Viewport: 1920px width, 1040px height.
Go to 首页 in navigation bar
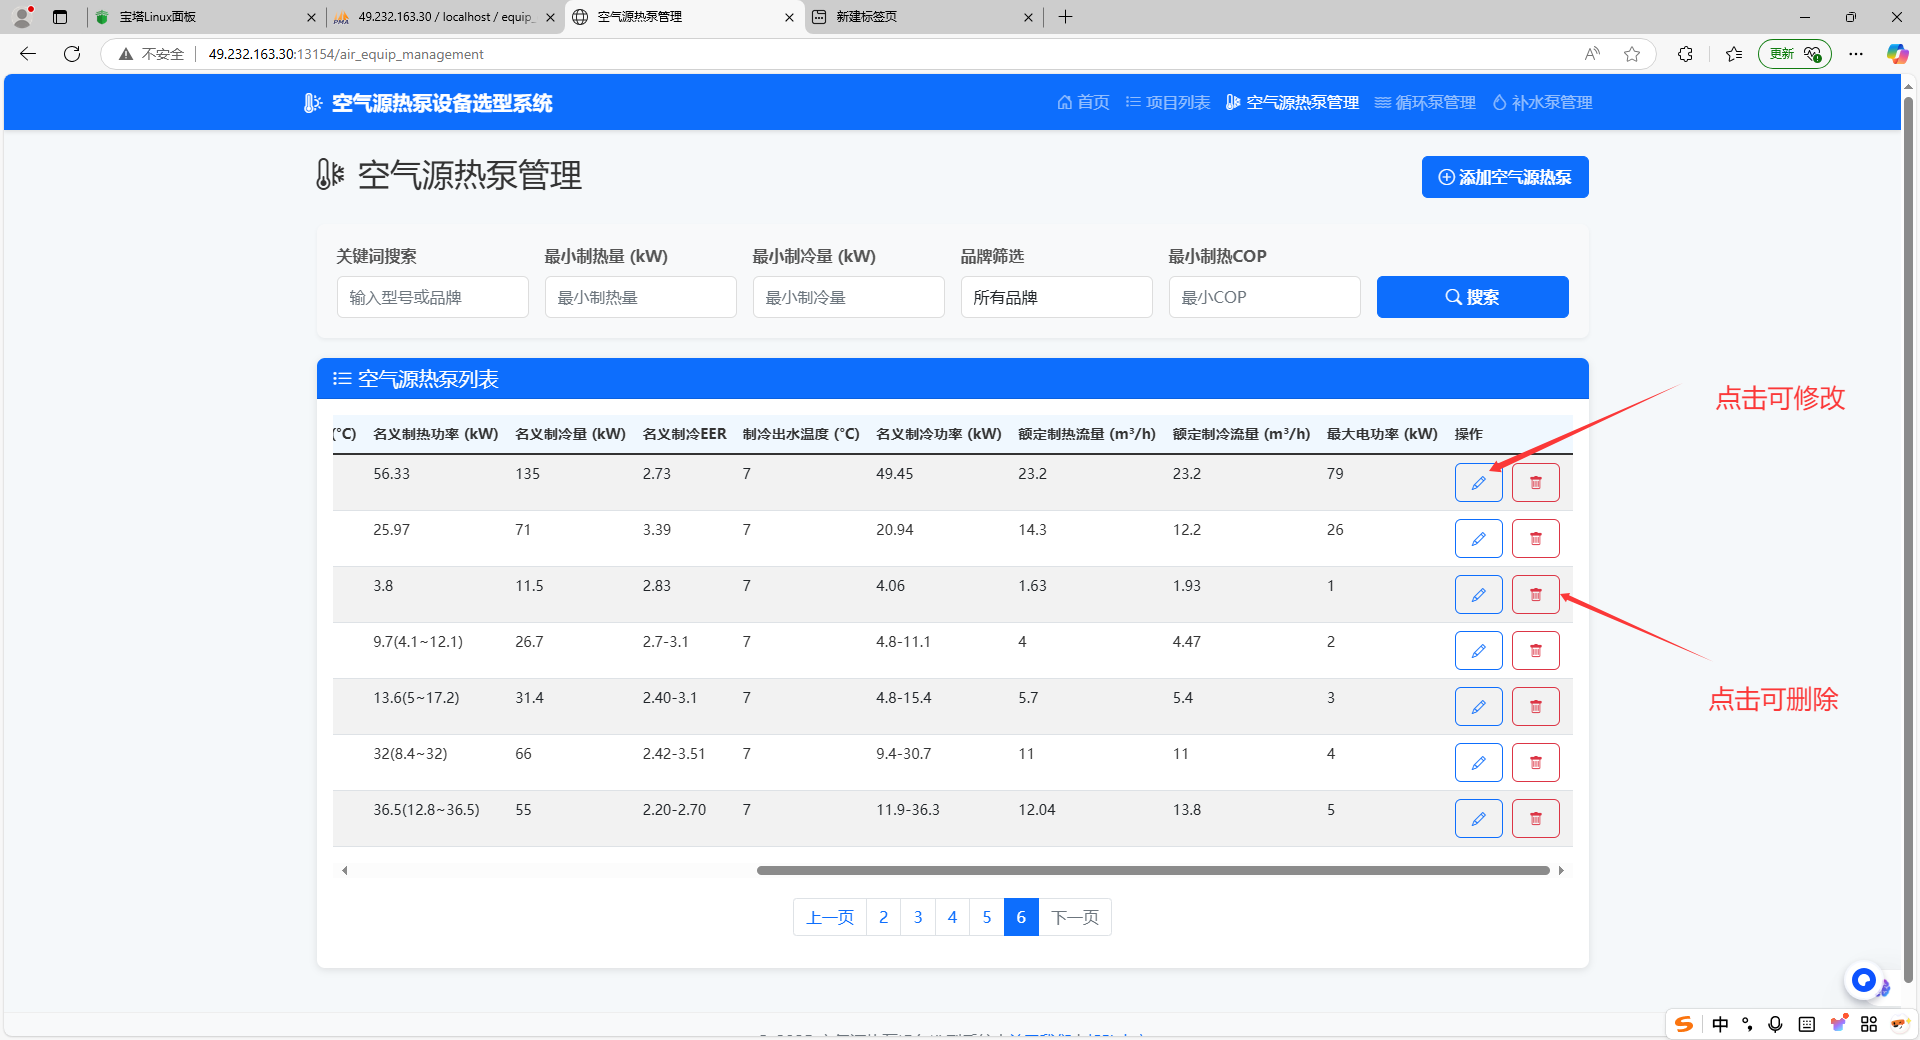pyautogui.click(x=1083, y=102)
